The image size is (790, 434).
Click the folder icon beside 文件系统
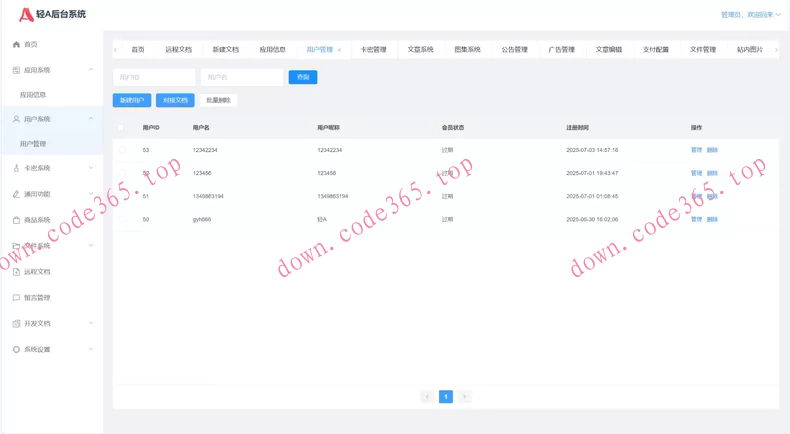(16, 245)
